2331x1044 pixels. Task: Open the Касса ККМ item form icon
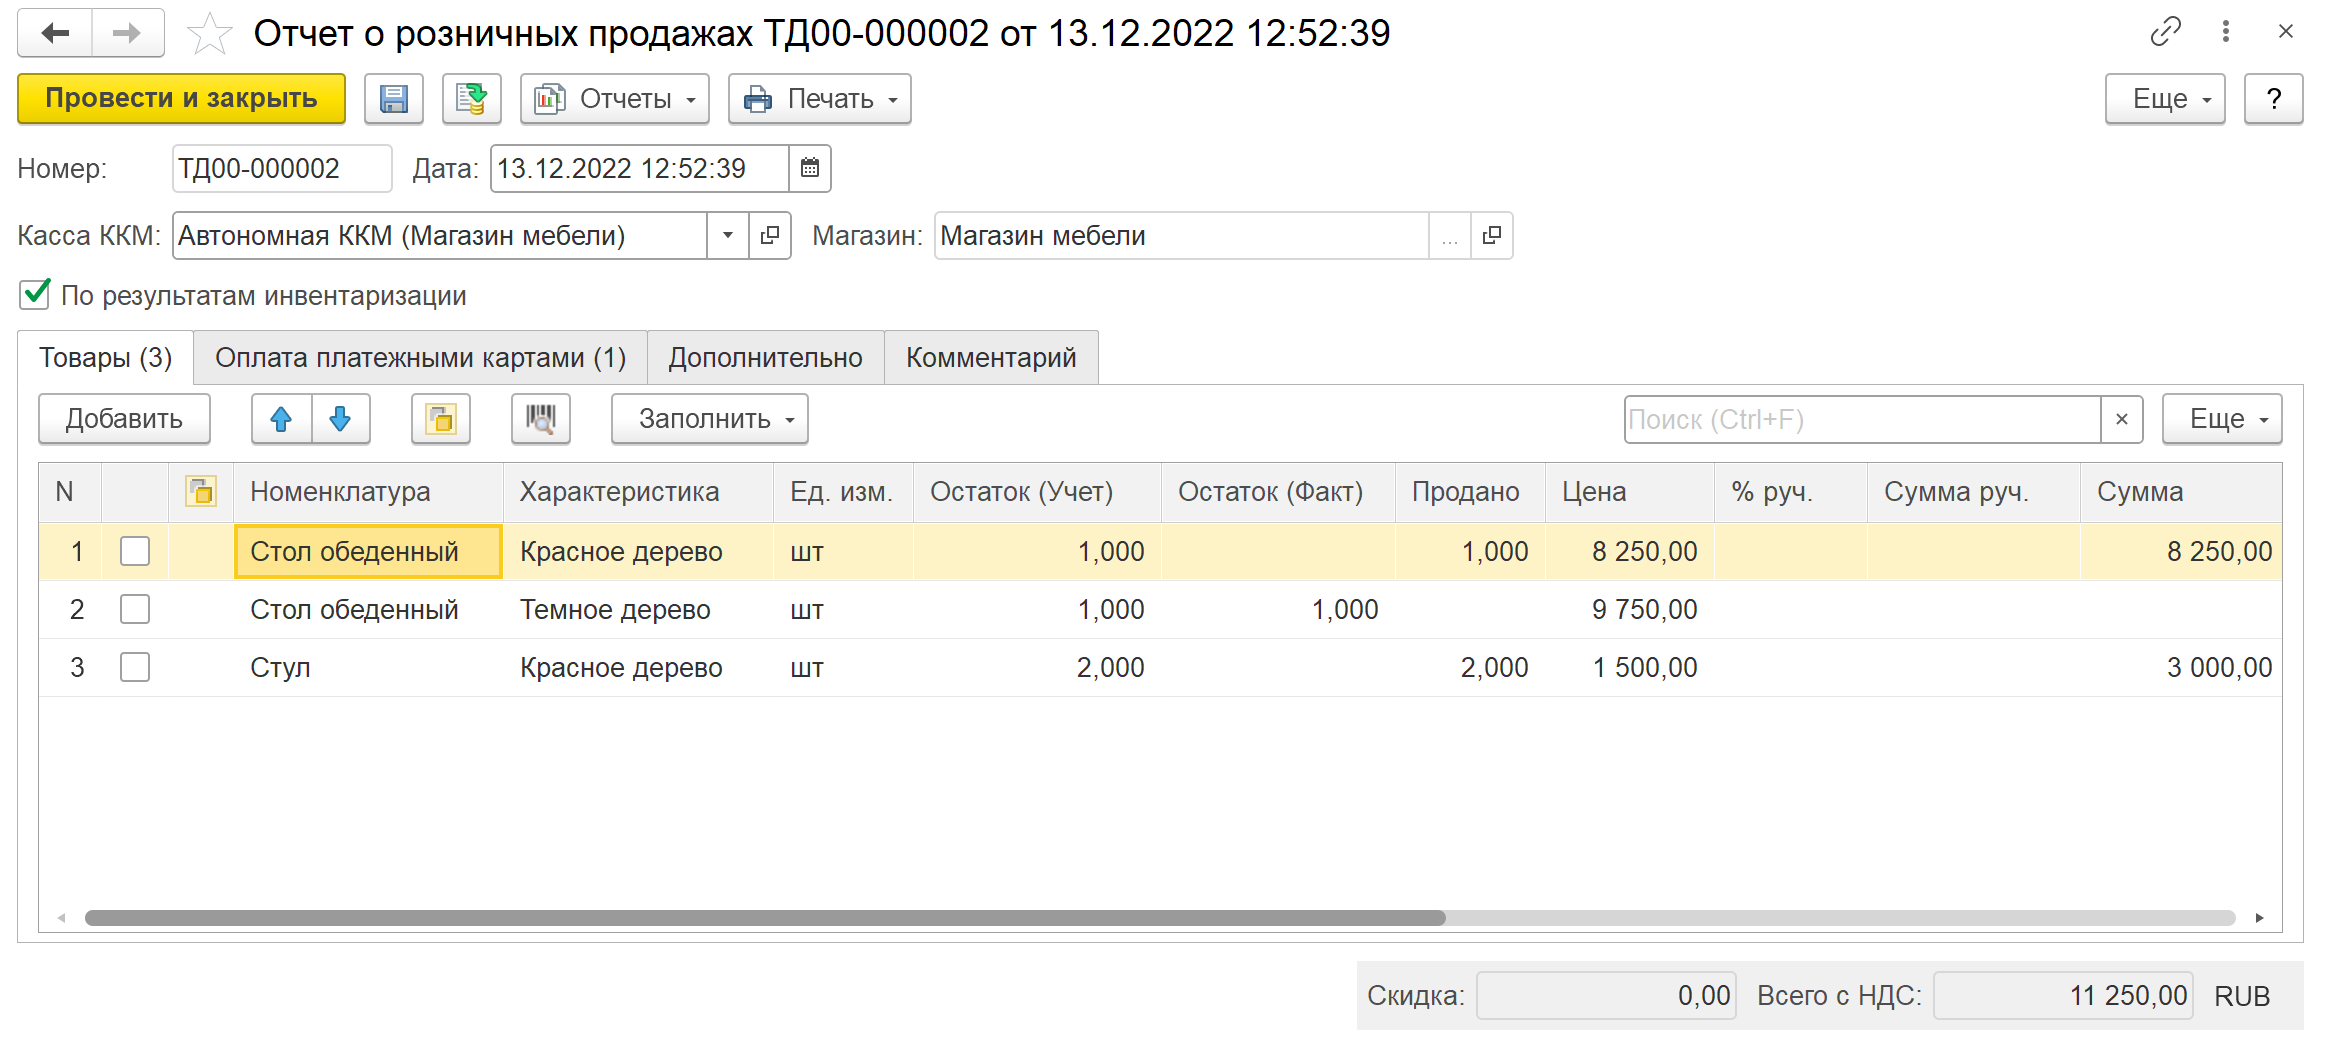click(x=769, y=236)
